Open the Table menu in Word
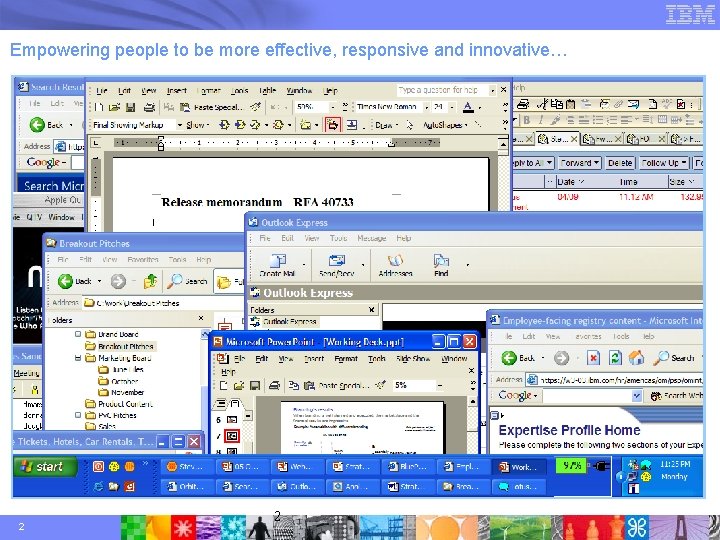The height and width of the screenshot is (540, 720). coord(267,90)
